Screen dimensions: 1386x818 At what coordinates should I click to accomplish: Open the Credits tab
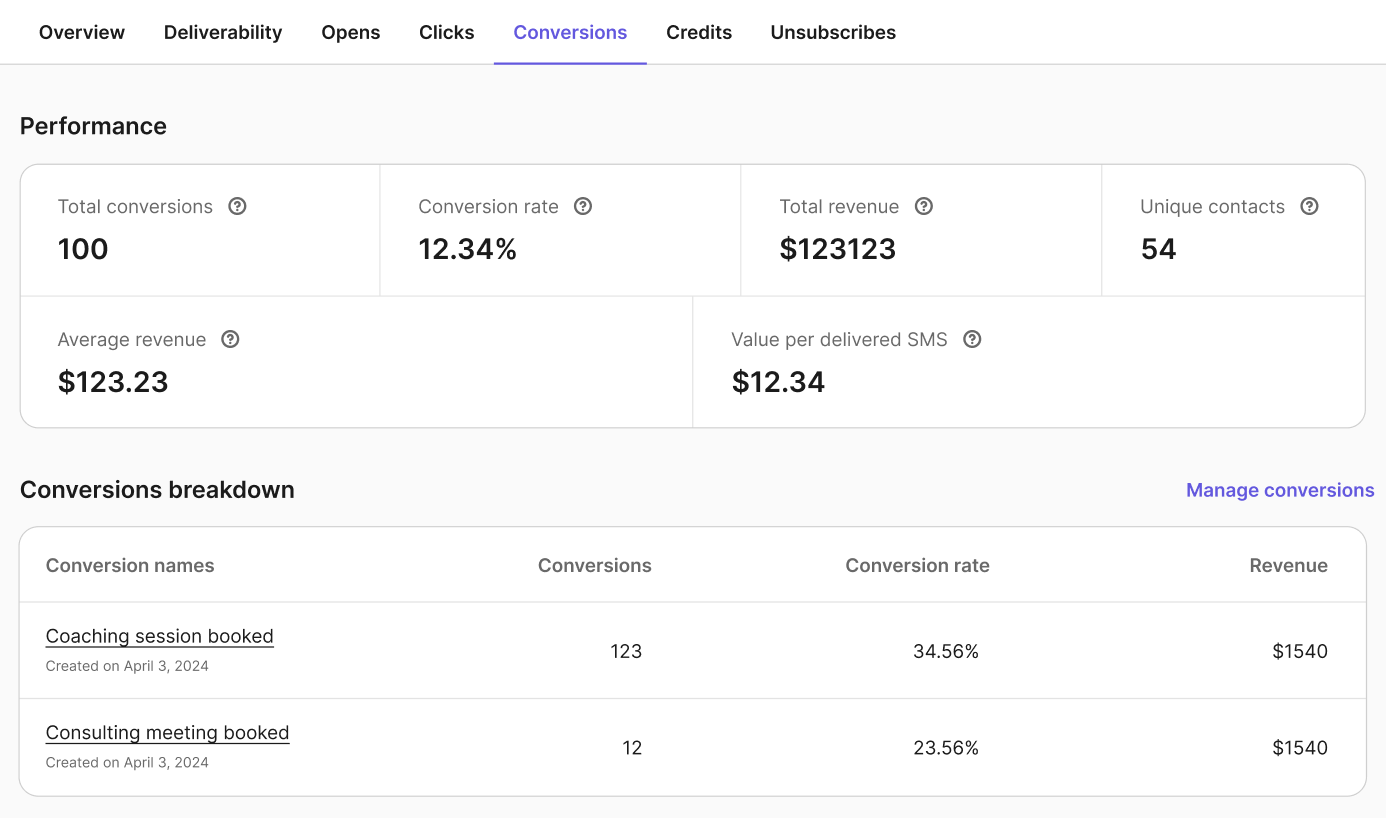point(698,31)
